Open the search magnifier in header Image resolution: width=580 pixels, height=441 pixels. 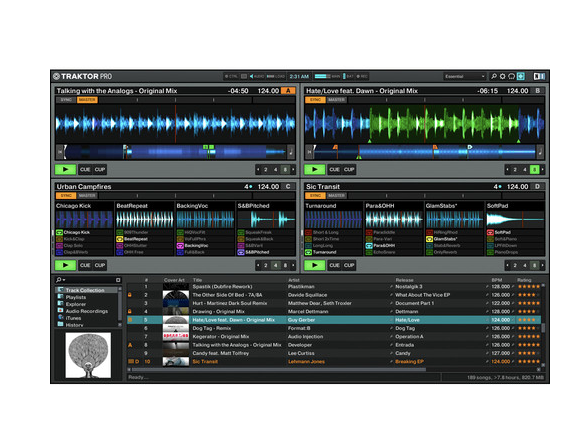pos(493,76)
